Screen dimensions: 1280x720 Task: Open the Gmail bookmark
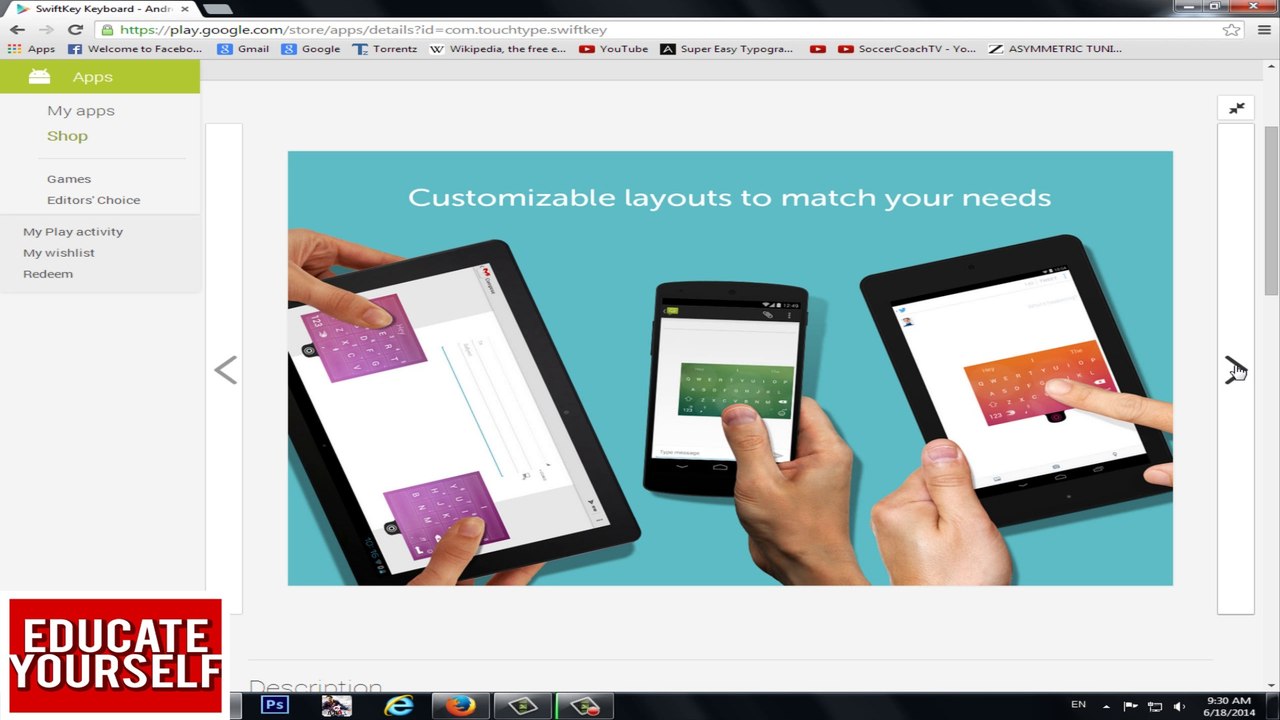[x=243, y=49]
